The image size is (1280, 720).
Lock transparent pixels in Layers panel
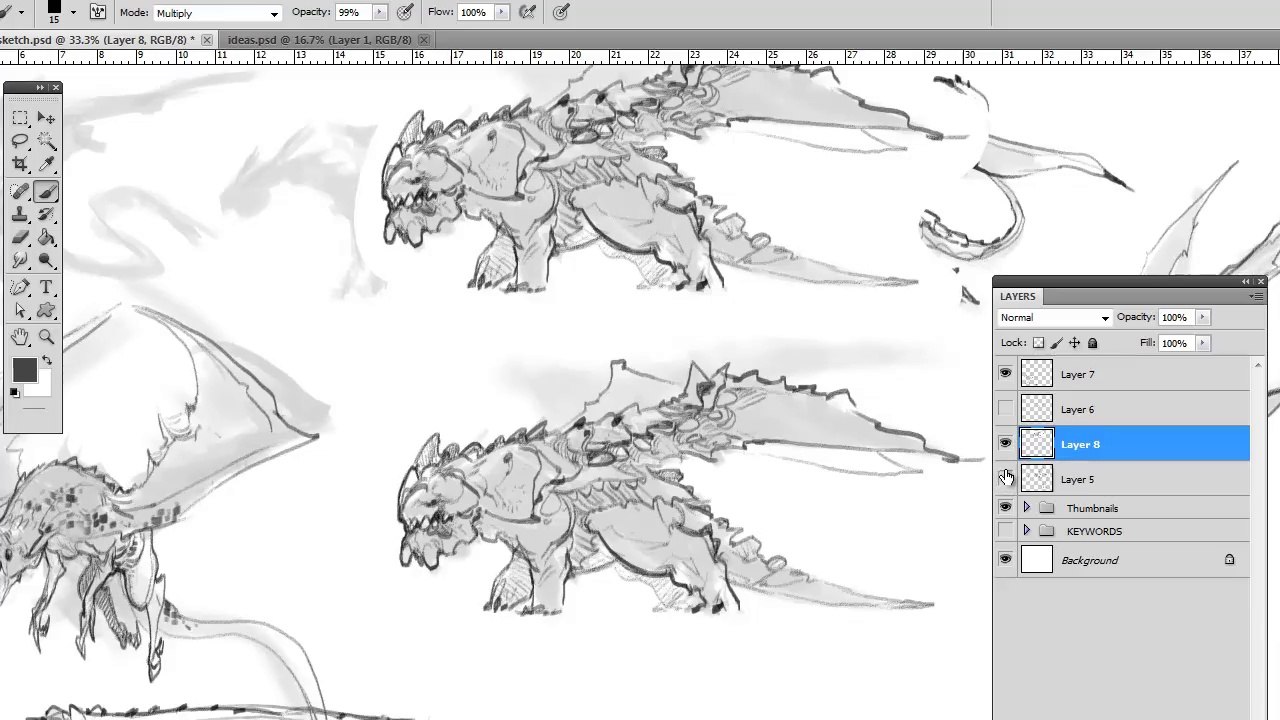point(1038,343)
